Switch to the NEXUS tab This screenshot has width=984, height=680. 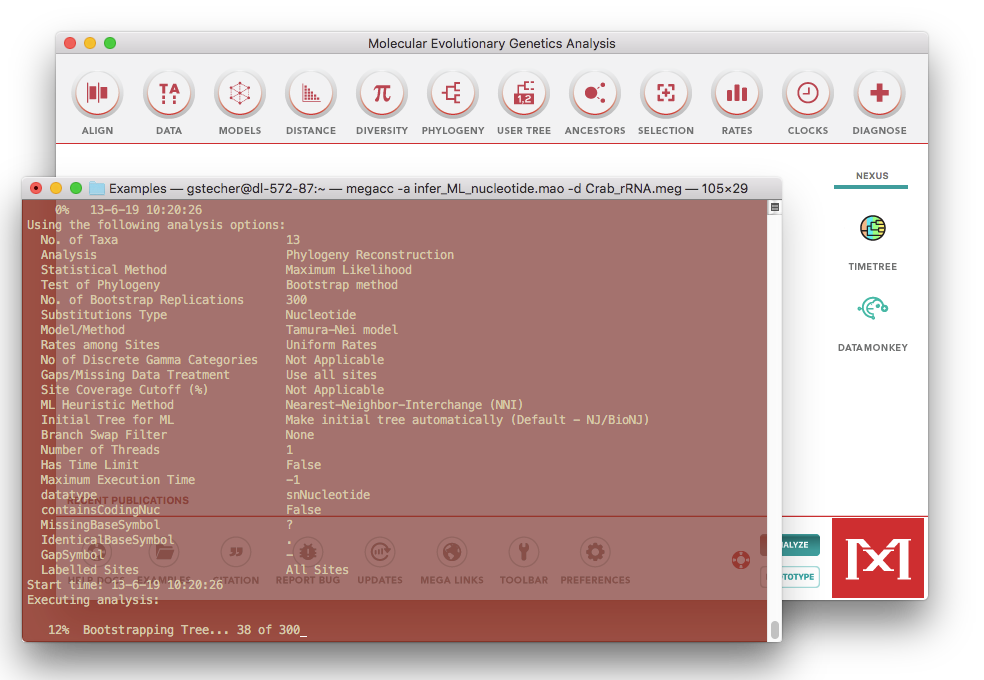click(872, 176)
